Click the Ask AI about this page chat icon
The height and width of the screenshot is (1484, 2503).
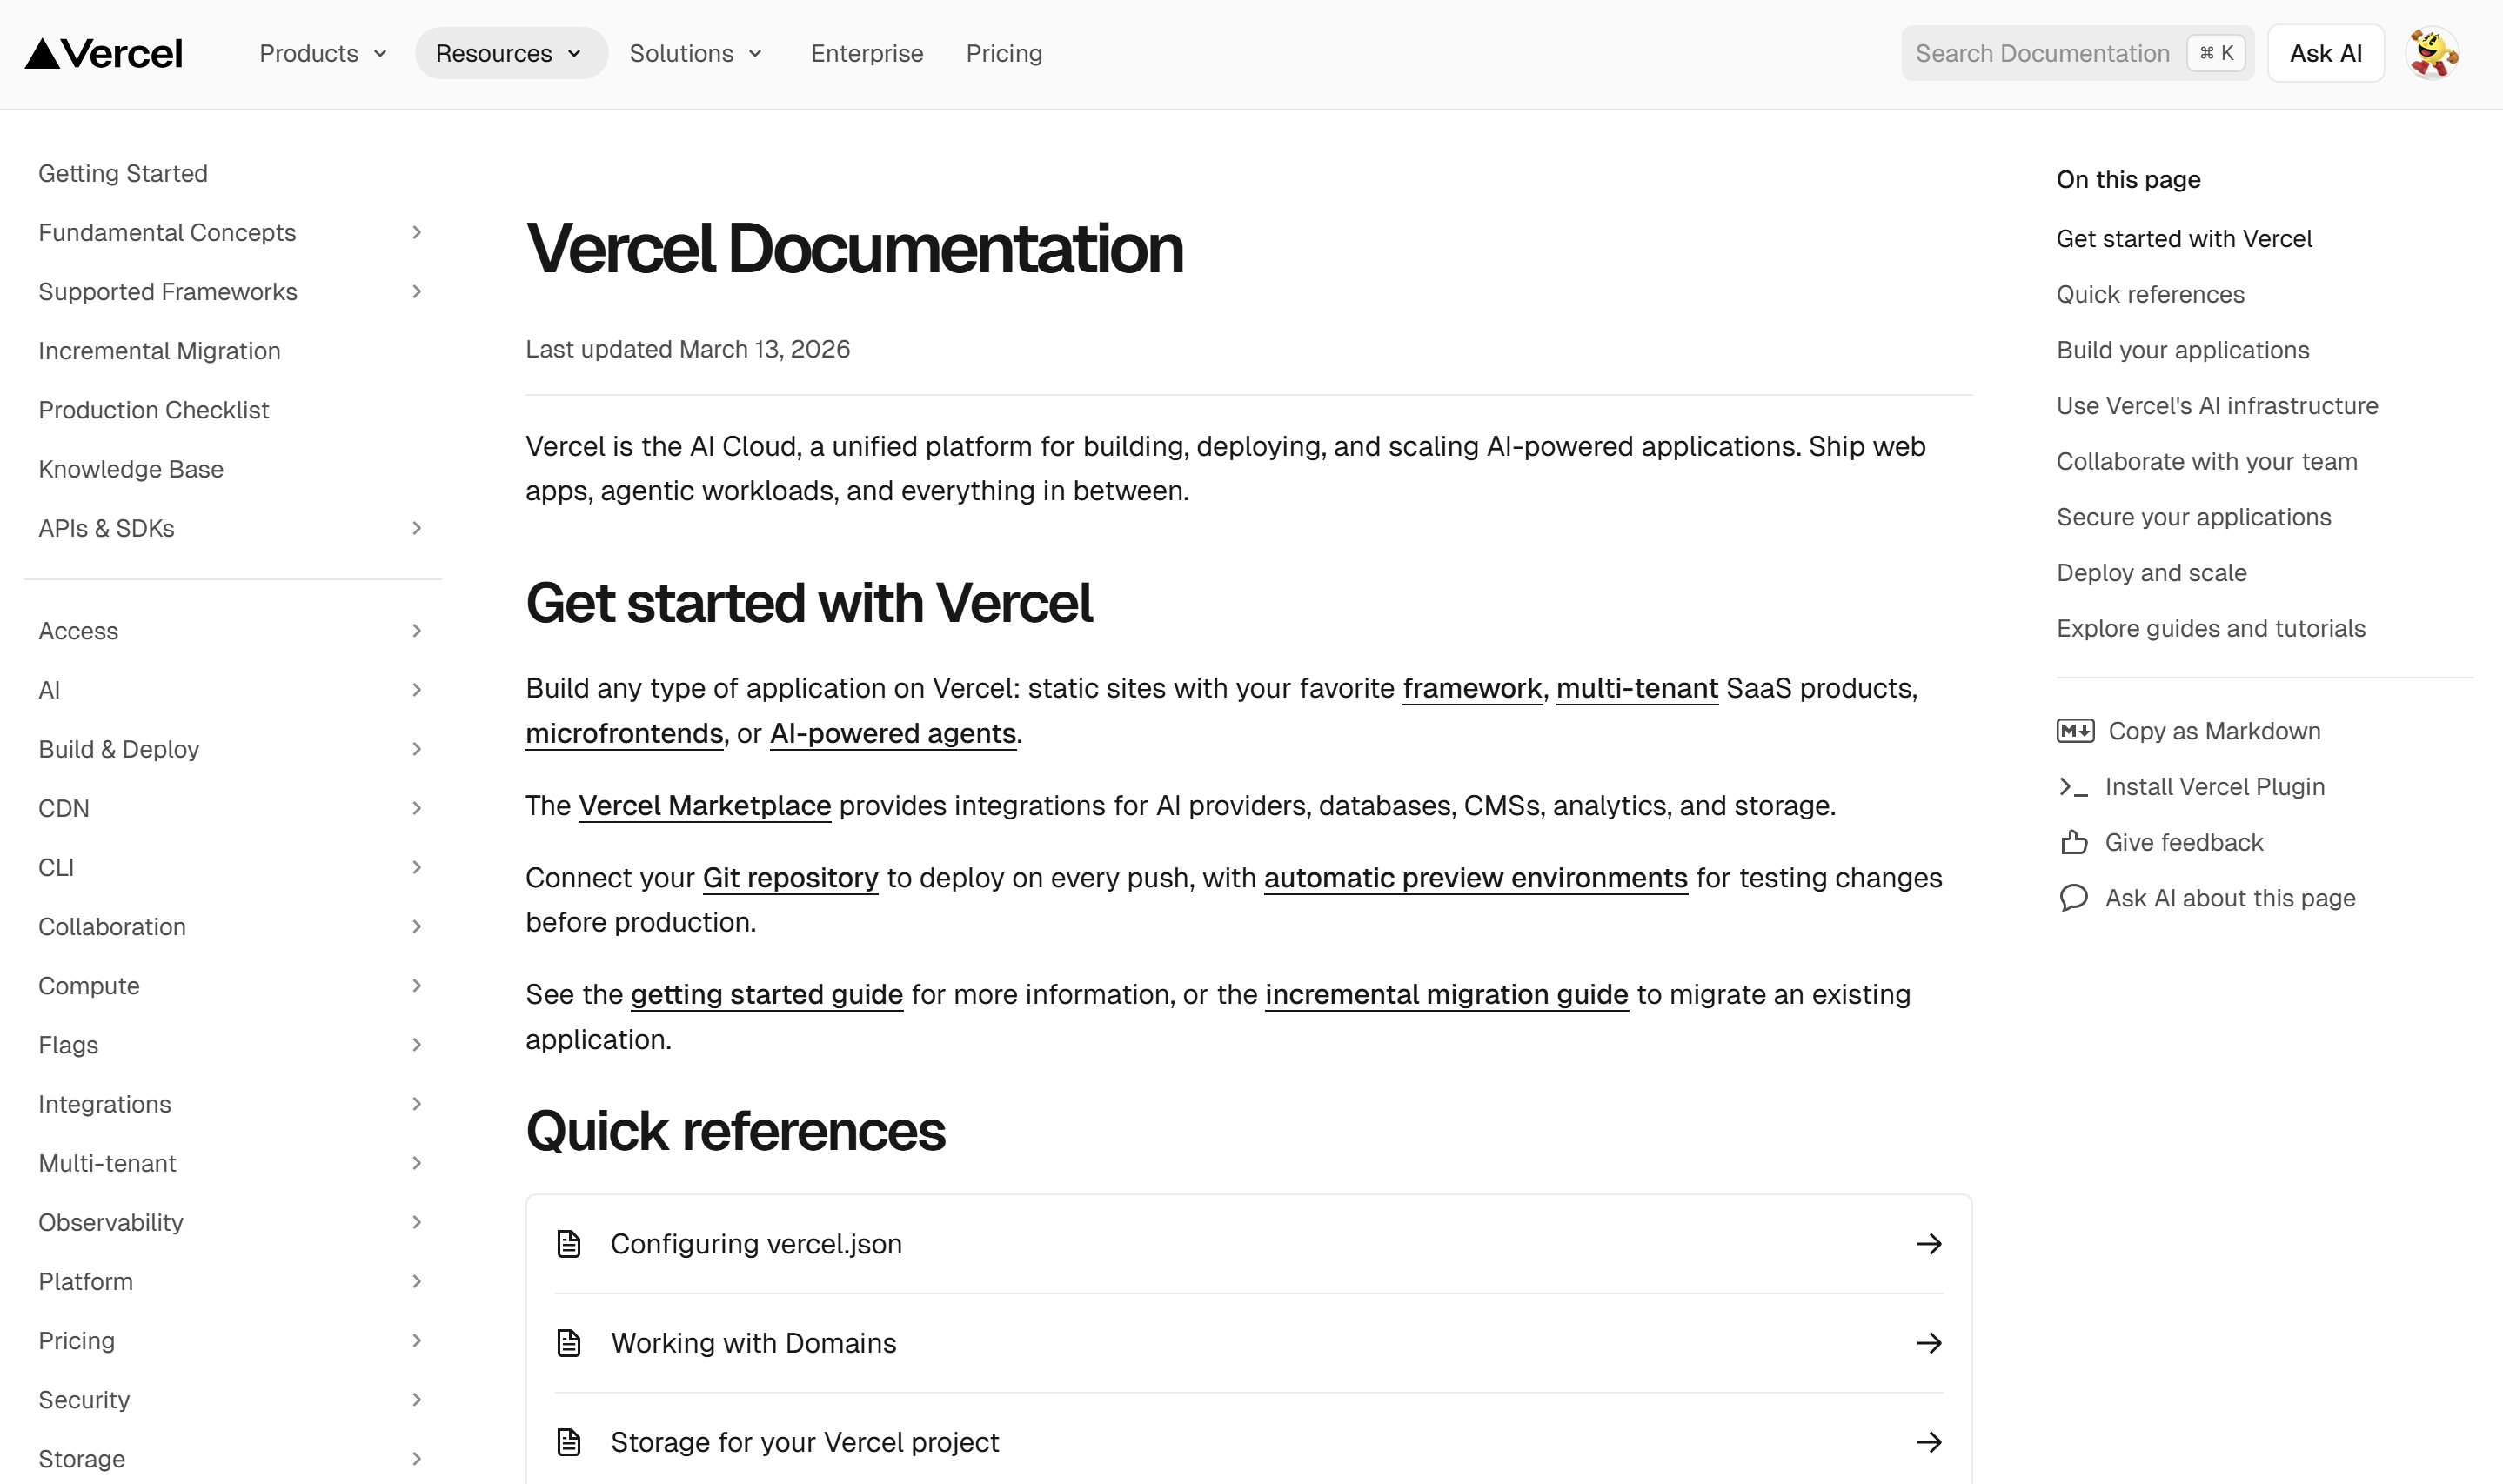pos(2073,898)
